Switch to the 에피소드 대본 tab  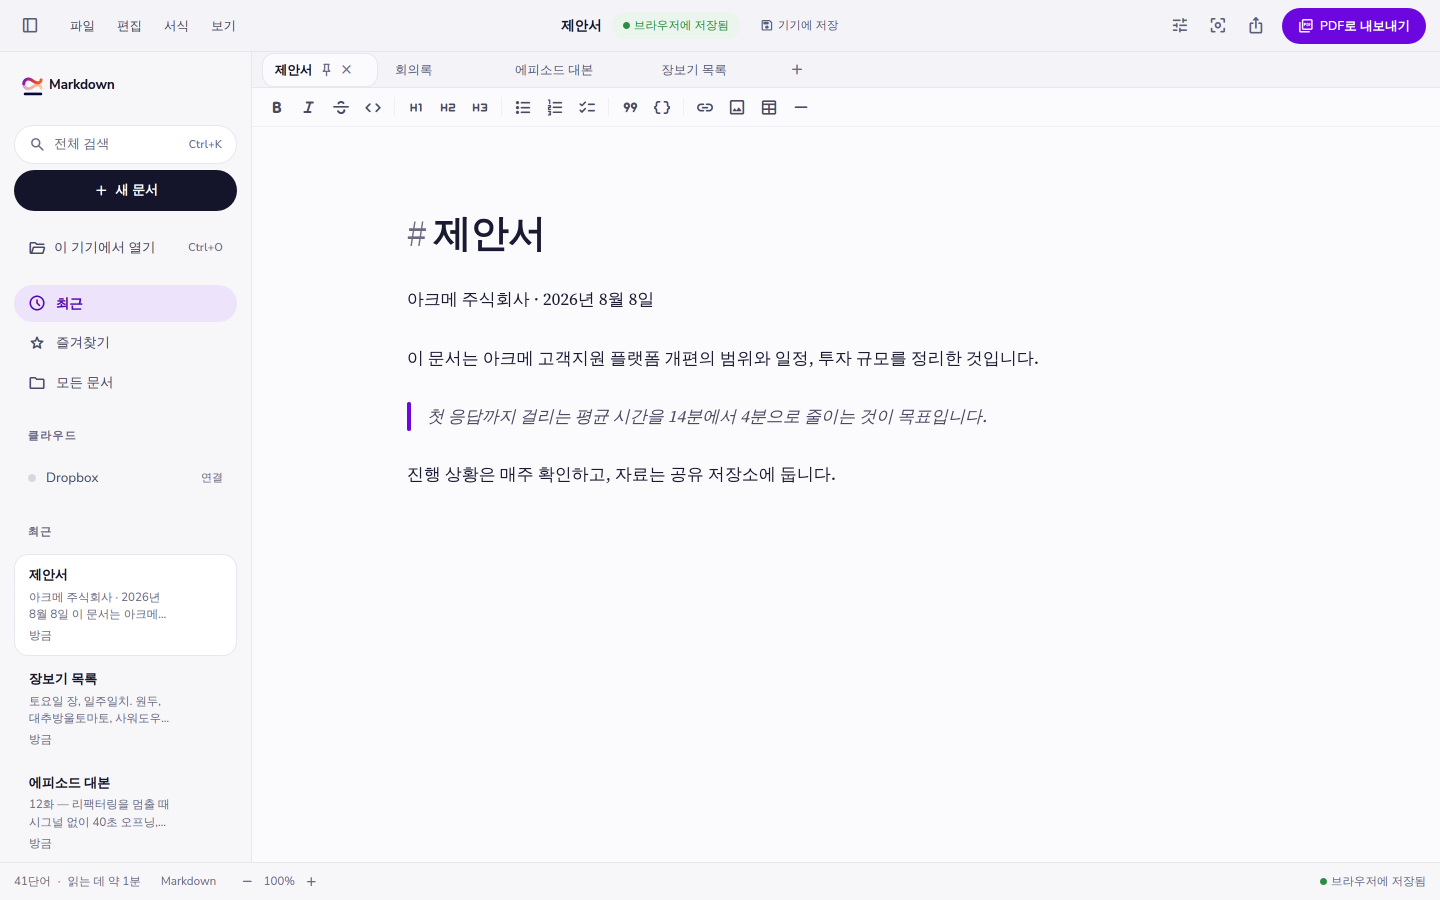(x=554, y=70)
